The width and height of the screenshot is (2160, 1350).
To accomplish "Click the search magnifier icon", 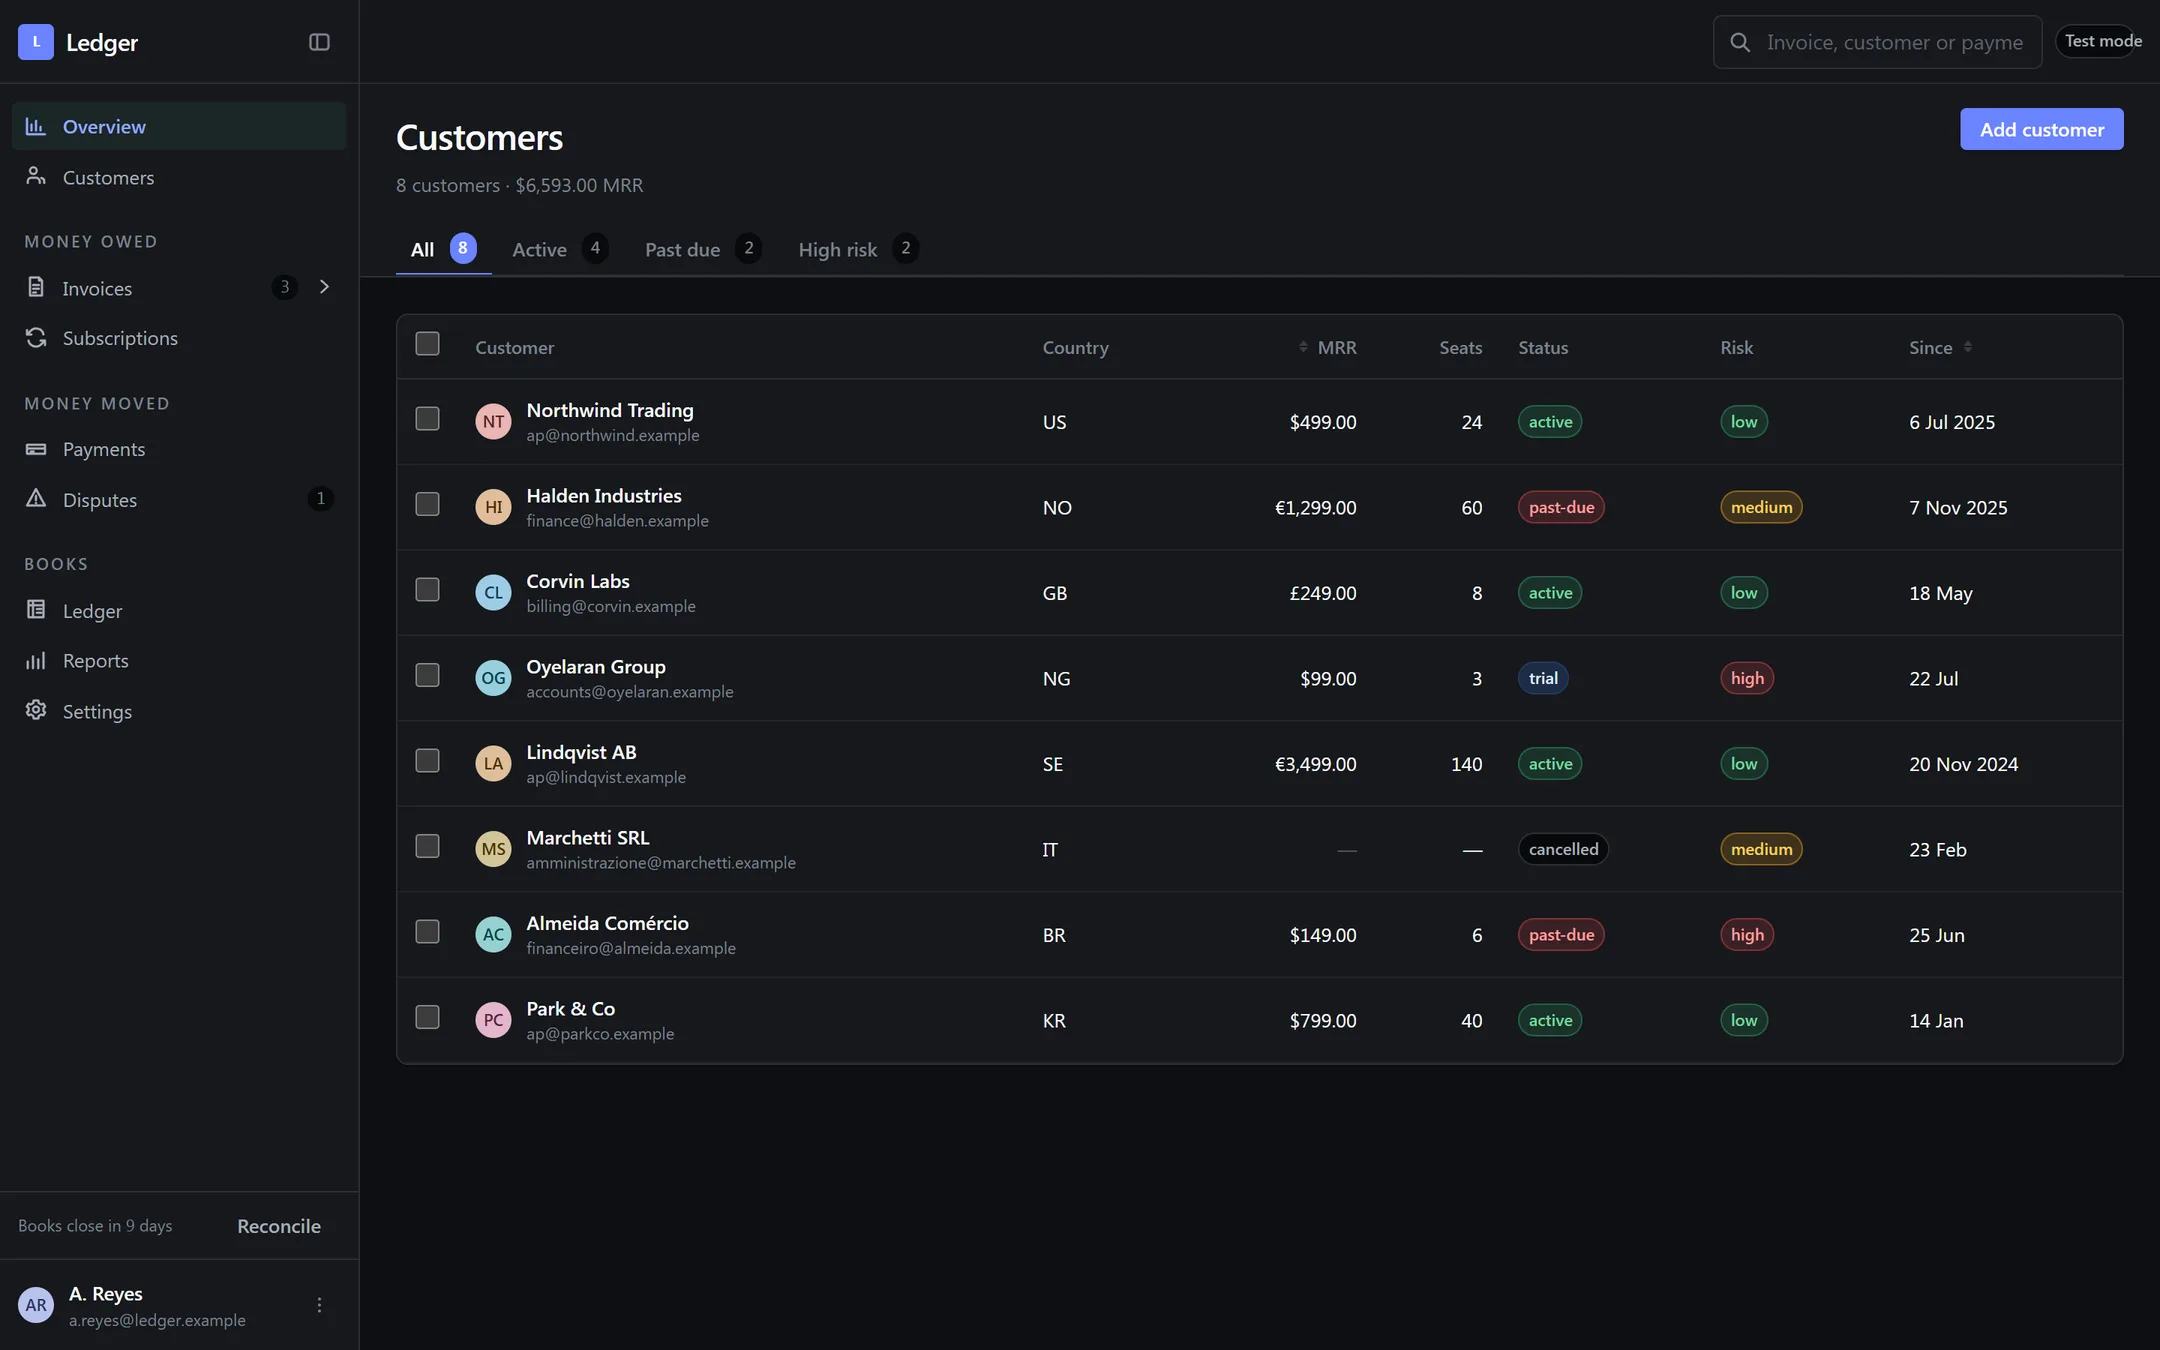I will click(1740, 42).
